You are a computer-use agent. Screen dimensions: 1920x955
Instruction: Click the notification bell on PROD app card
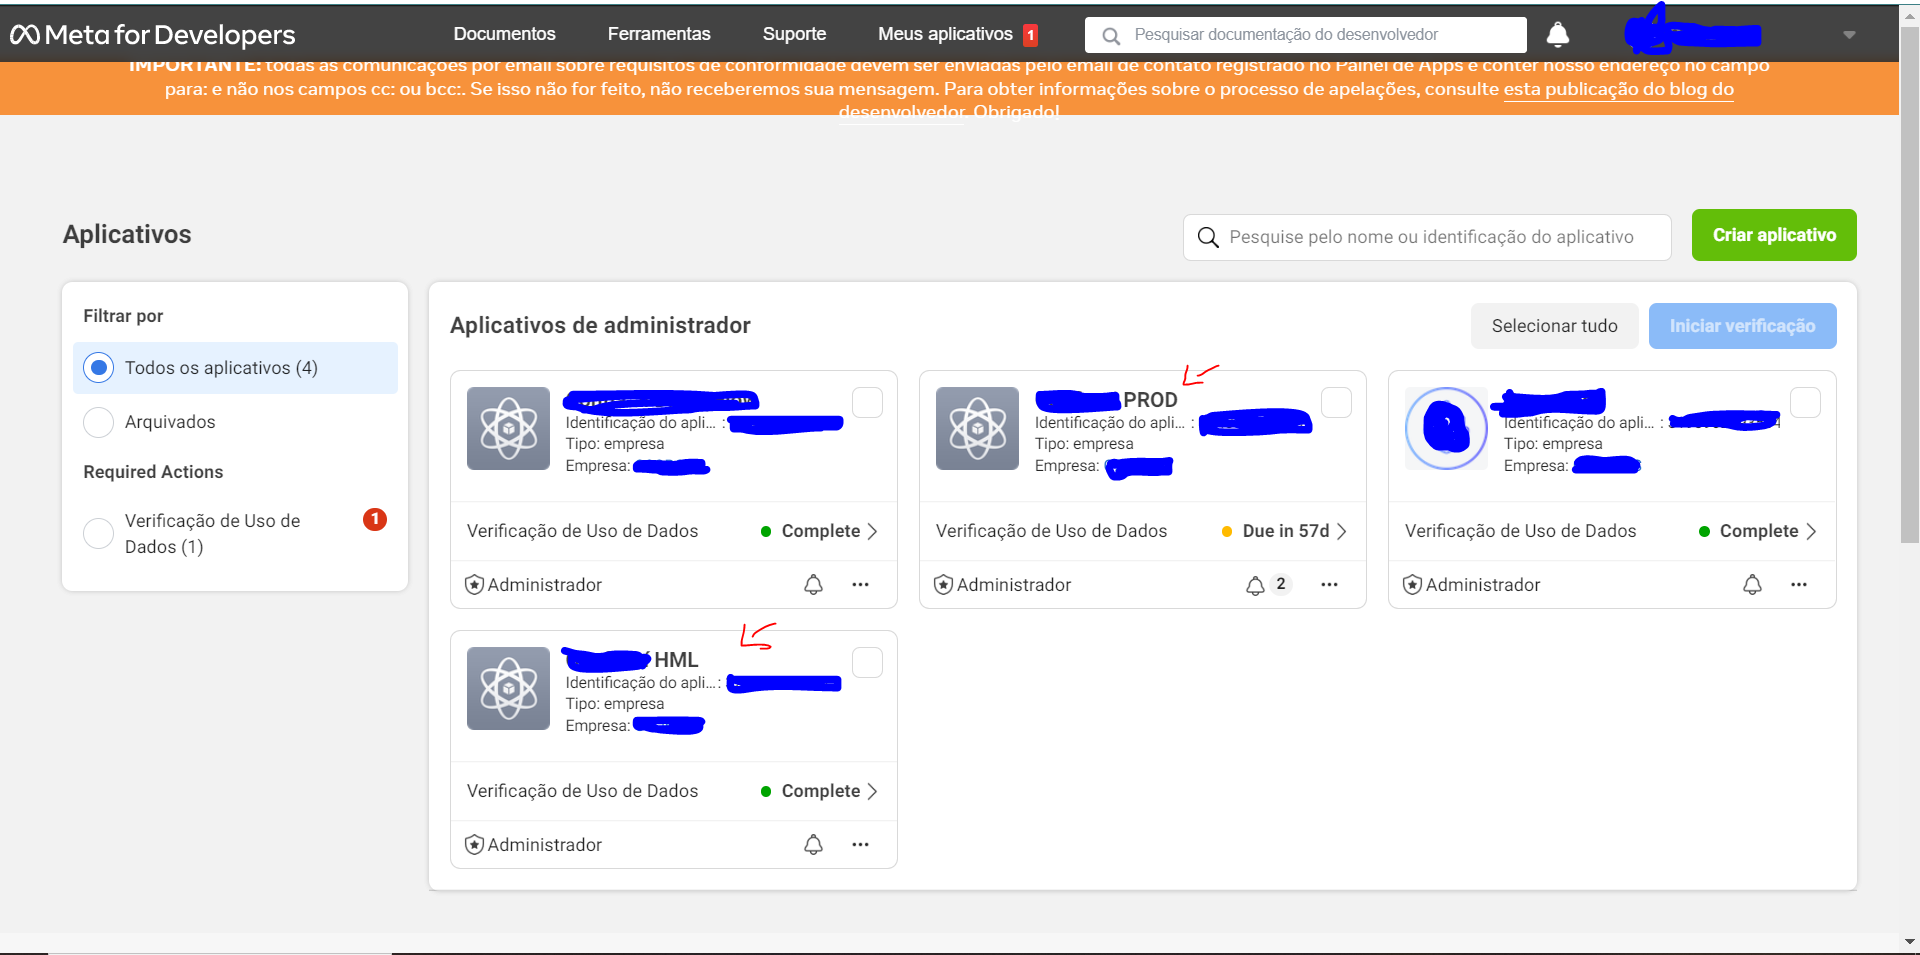(1255, 585)
